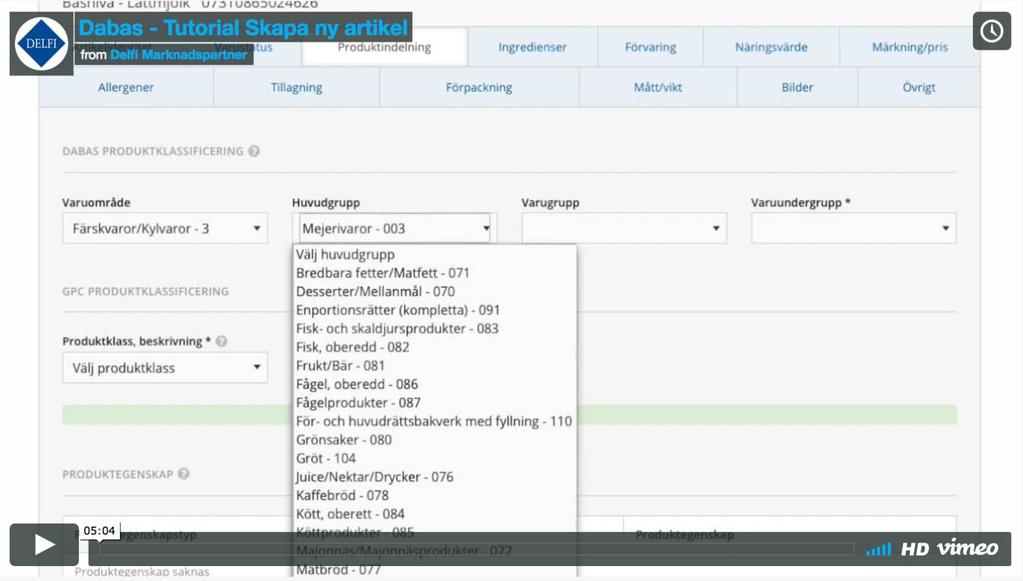Select Kaffebröd - 078 option
The height and width of the screenshot is (581, 1023).
click(435, 495)
